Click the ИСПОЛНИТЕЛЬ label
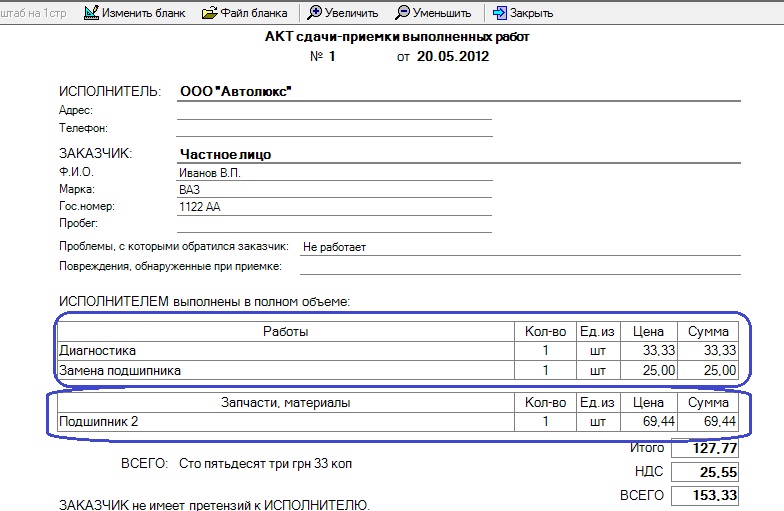 110,92
